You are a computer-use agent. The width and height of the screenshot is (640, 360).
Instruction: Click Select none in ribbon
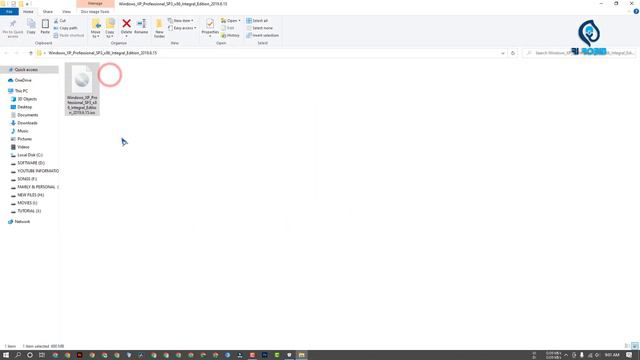tap(259, 28)
